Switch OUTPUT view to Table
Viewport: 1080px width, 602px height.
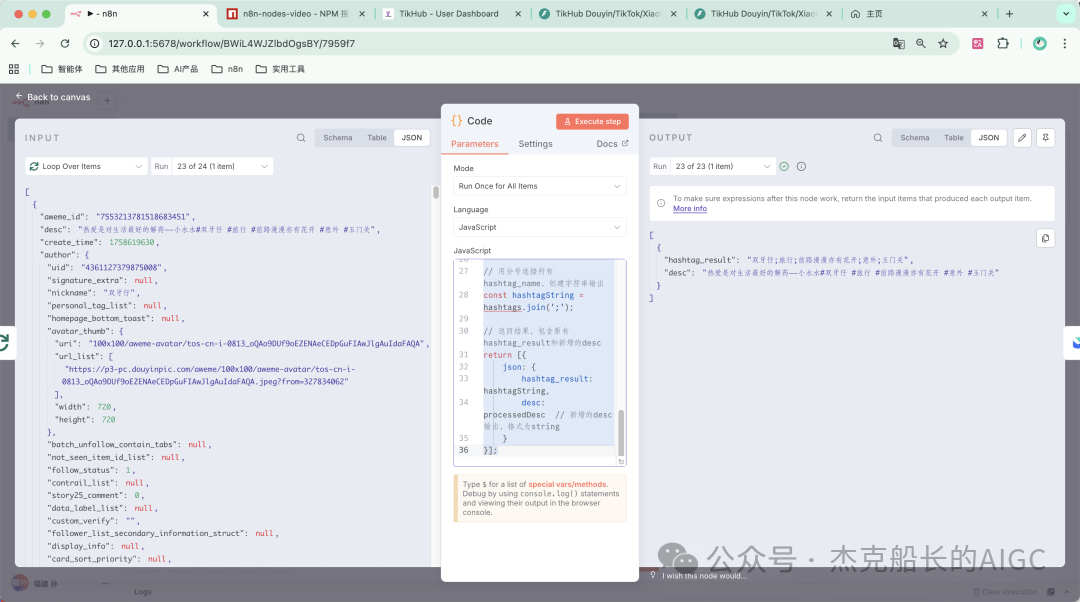point(954,138)
